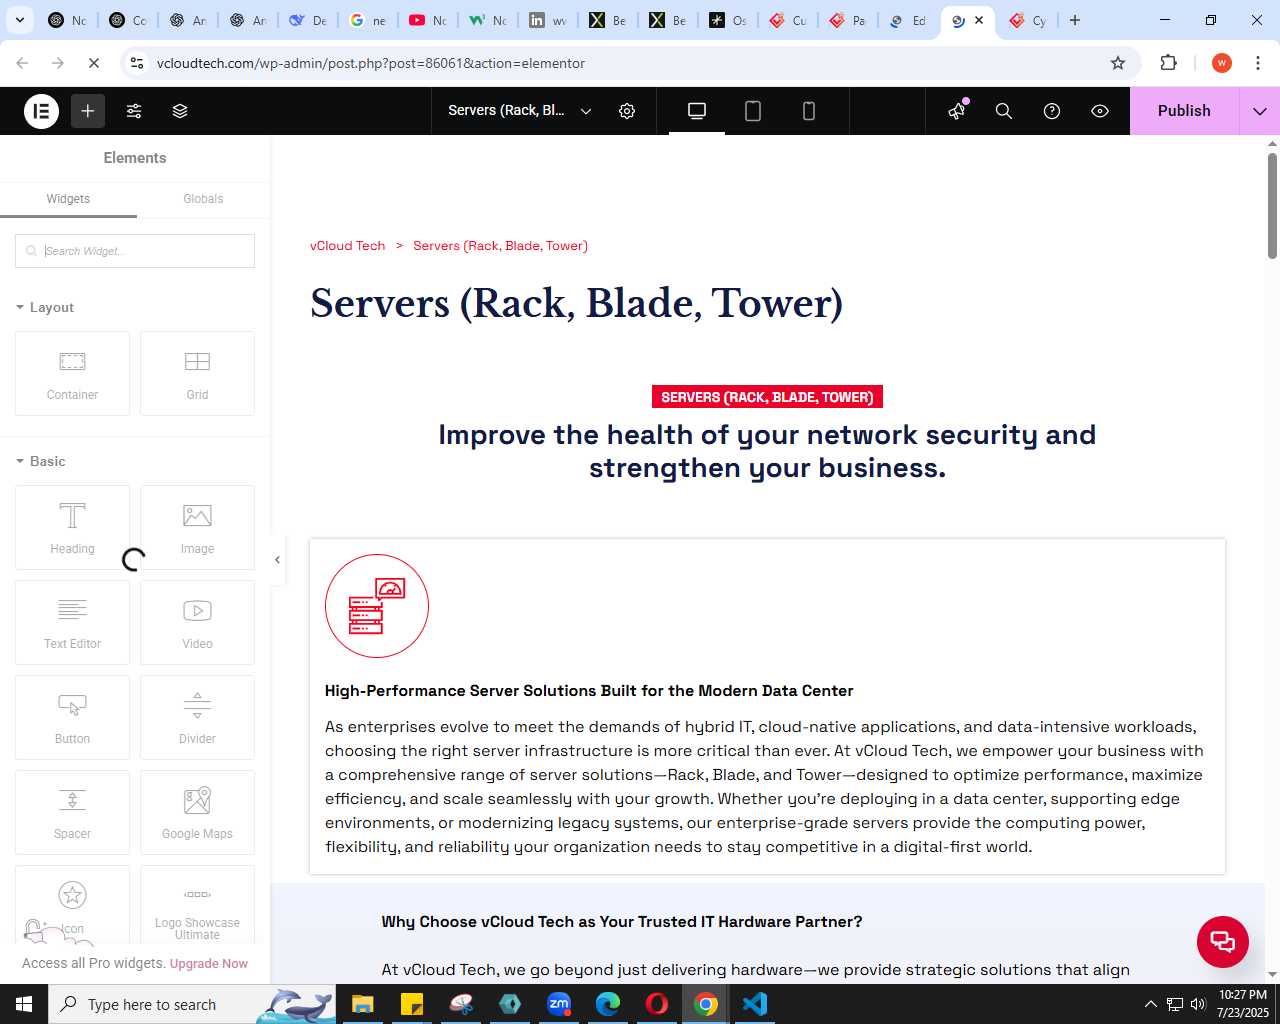The height and width of the screenshot is (1024, 1280).
Task: Switch to the LinkedIn browser tab
Action: tap(548, 20)
